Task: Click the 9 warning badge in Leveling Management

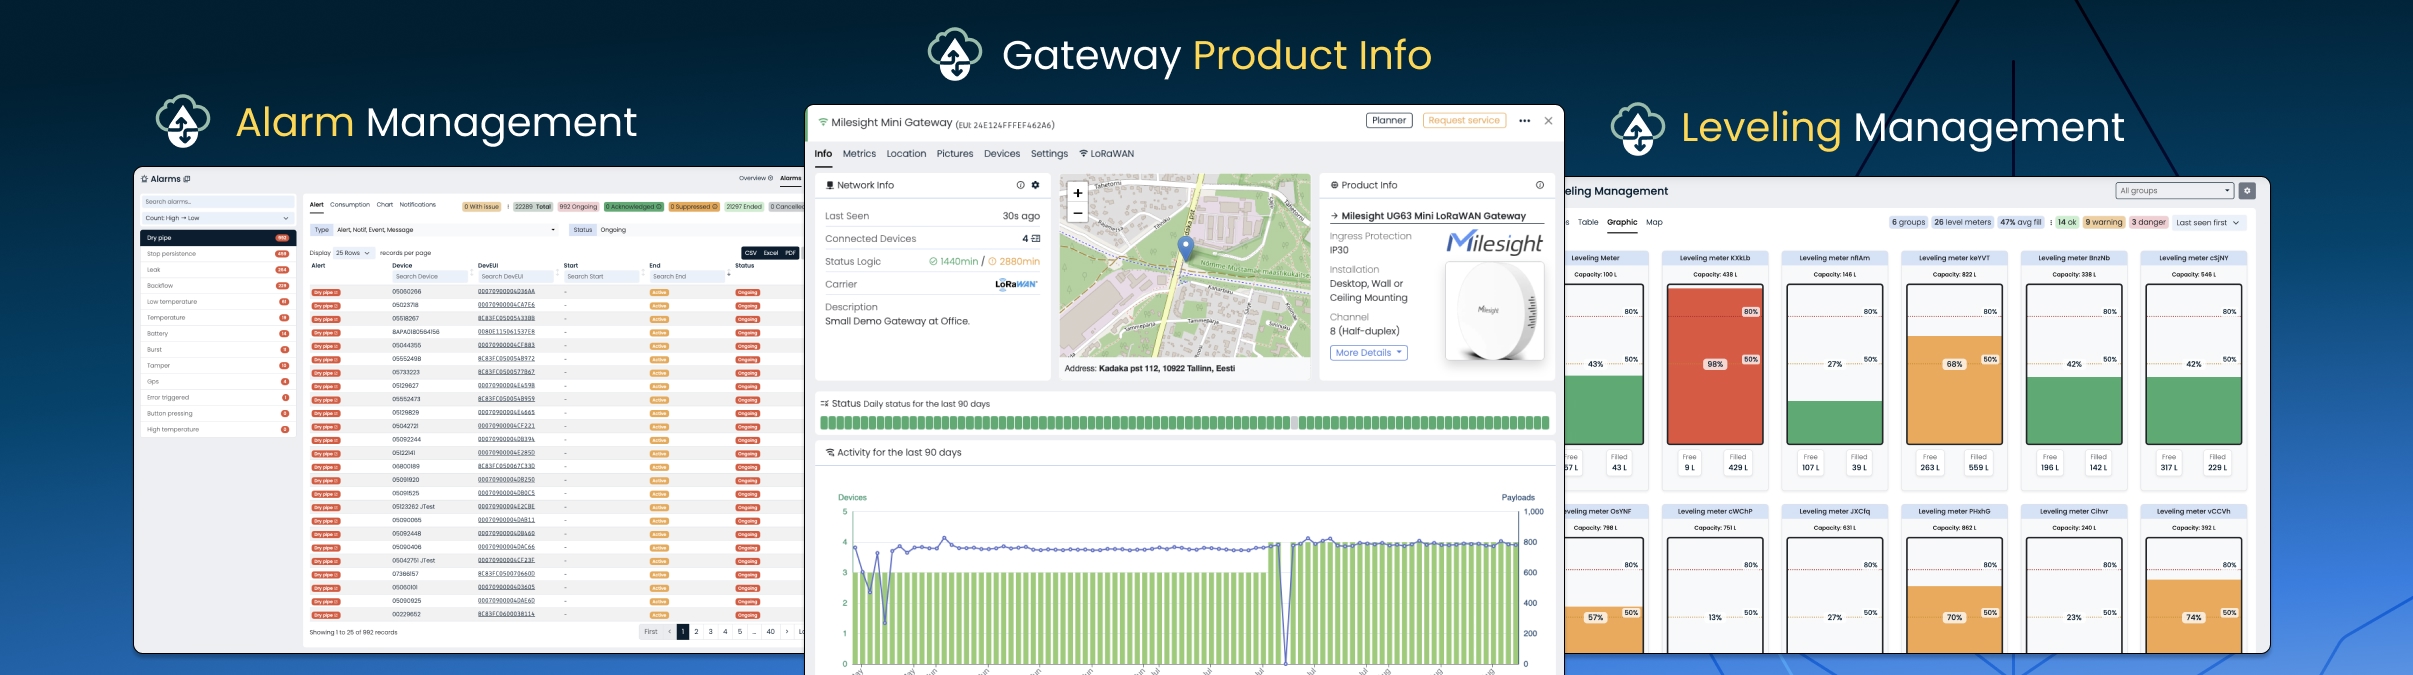Action: pos(2104,223)
